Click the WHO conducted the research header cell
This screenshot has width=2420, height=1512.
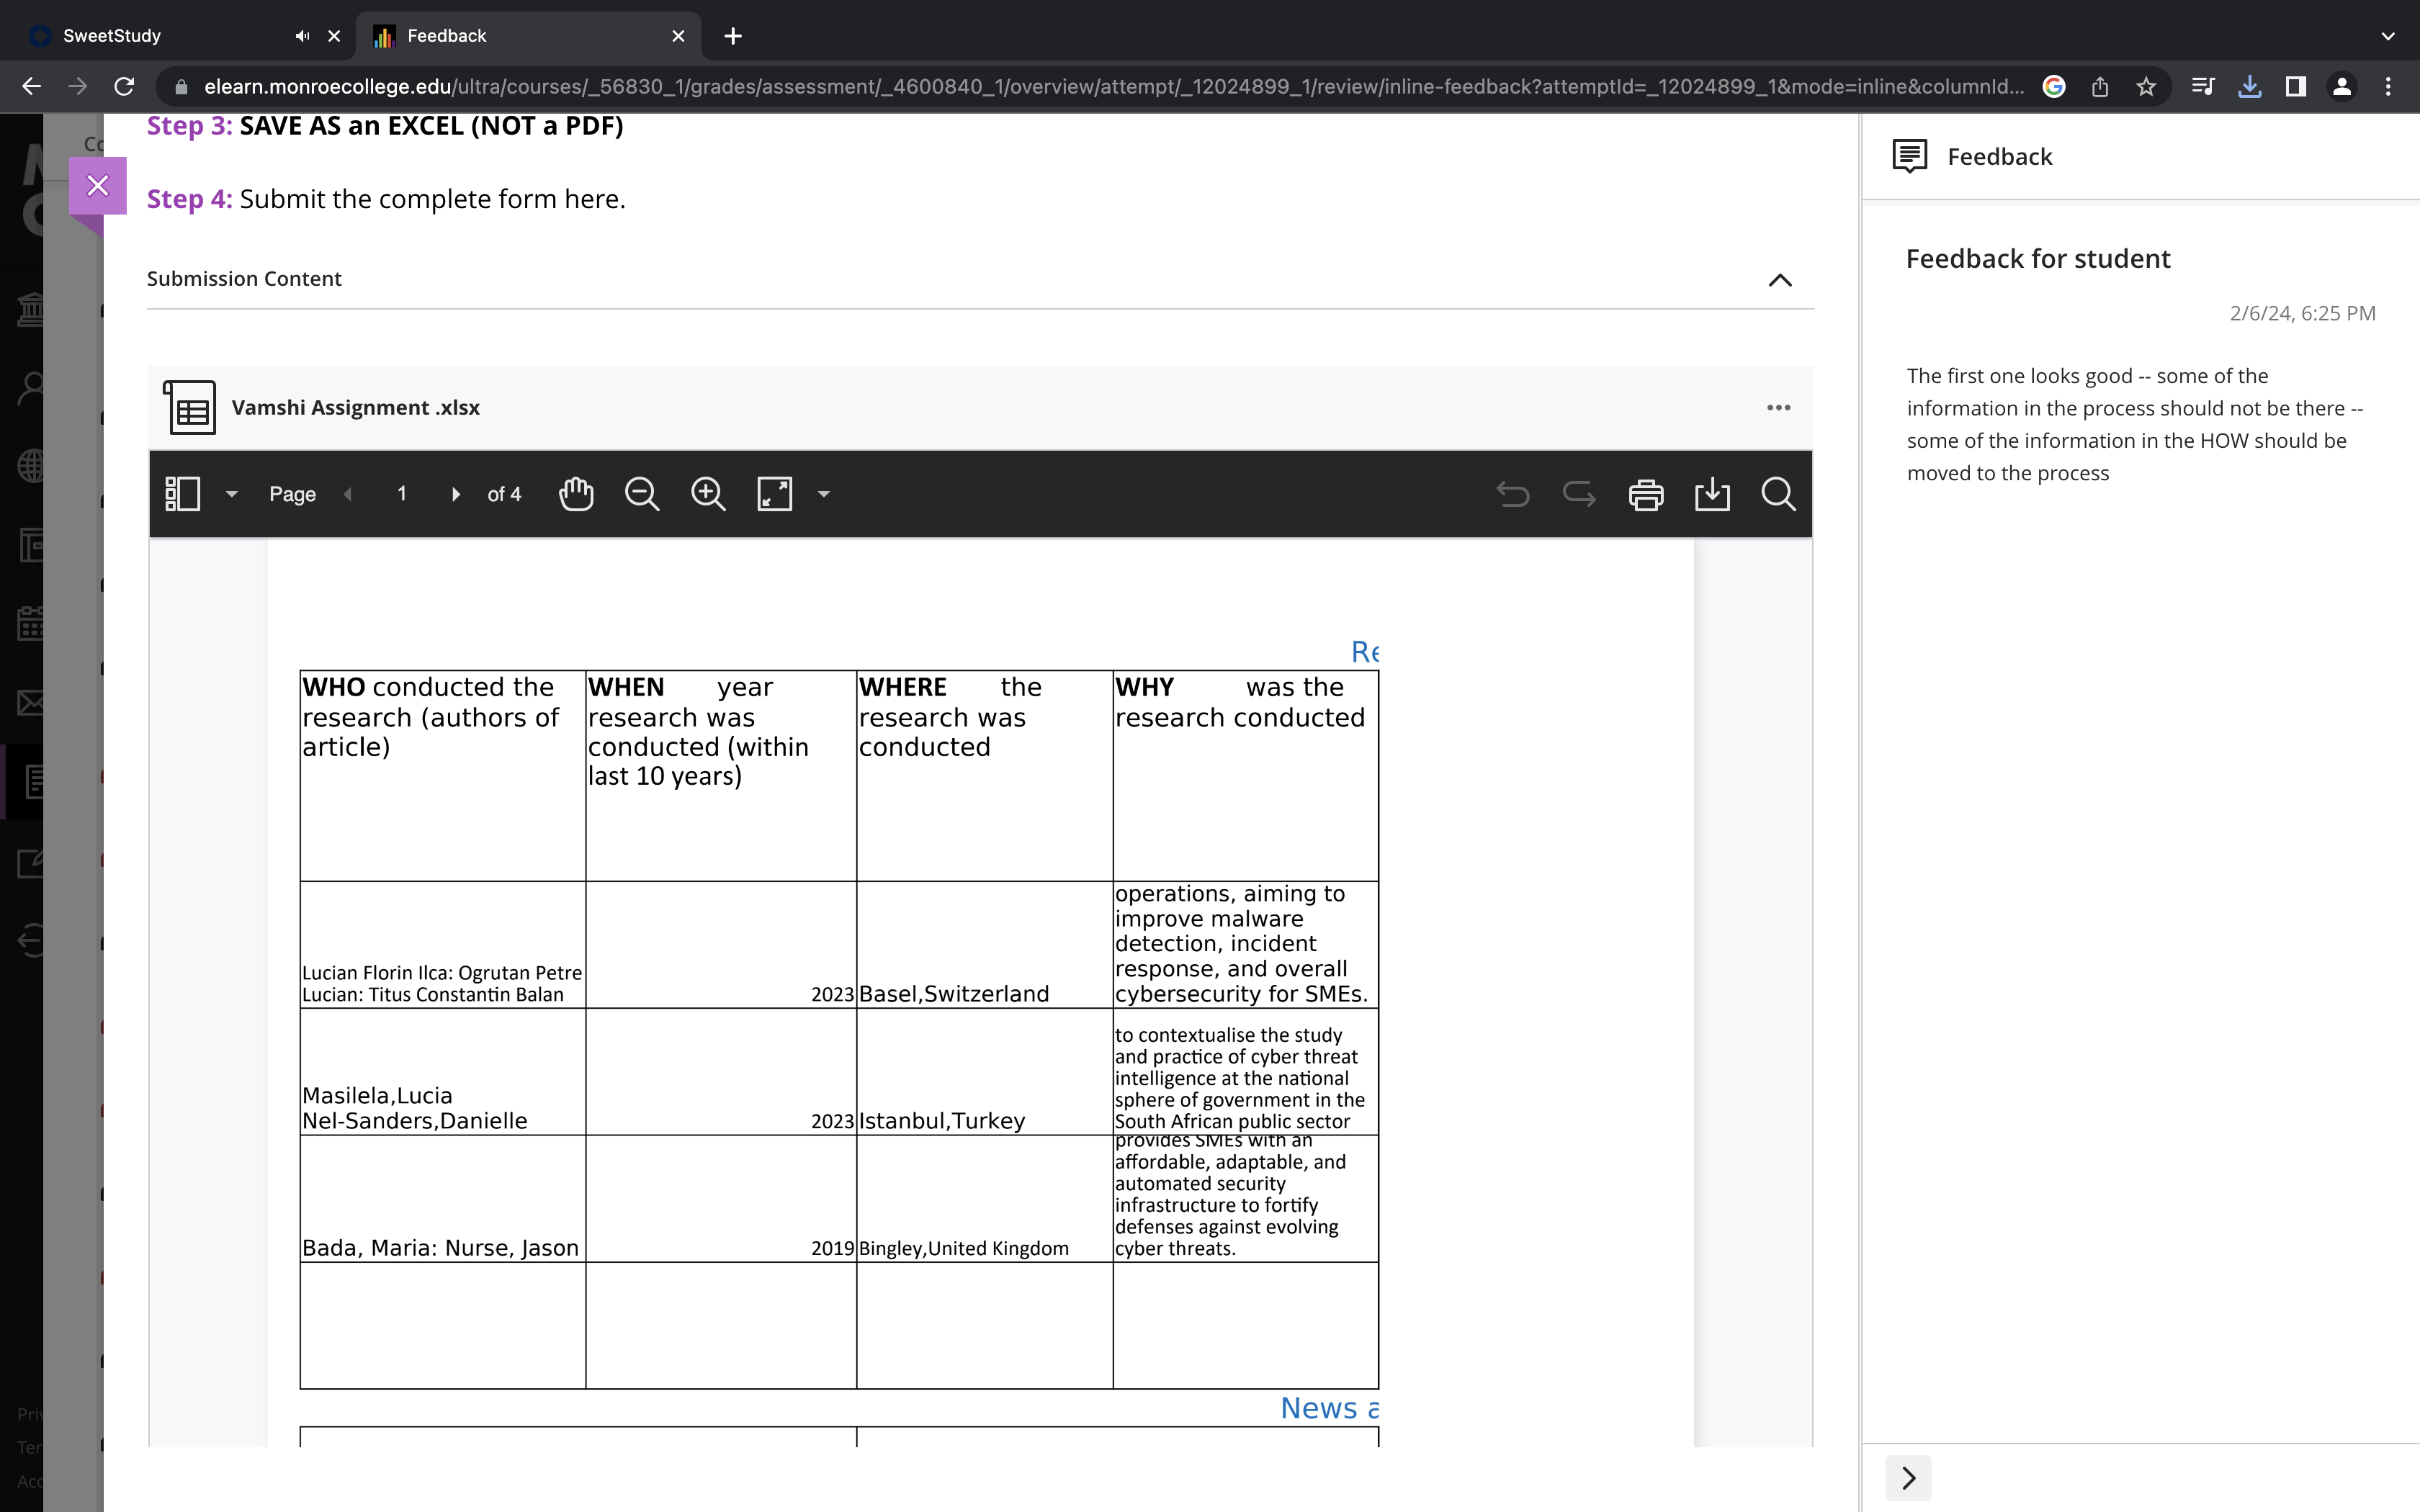pyautogui.click(x=442, y=776)
